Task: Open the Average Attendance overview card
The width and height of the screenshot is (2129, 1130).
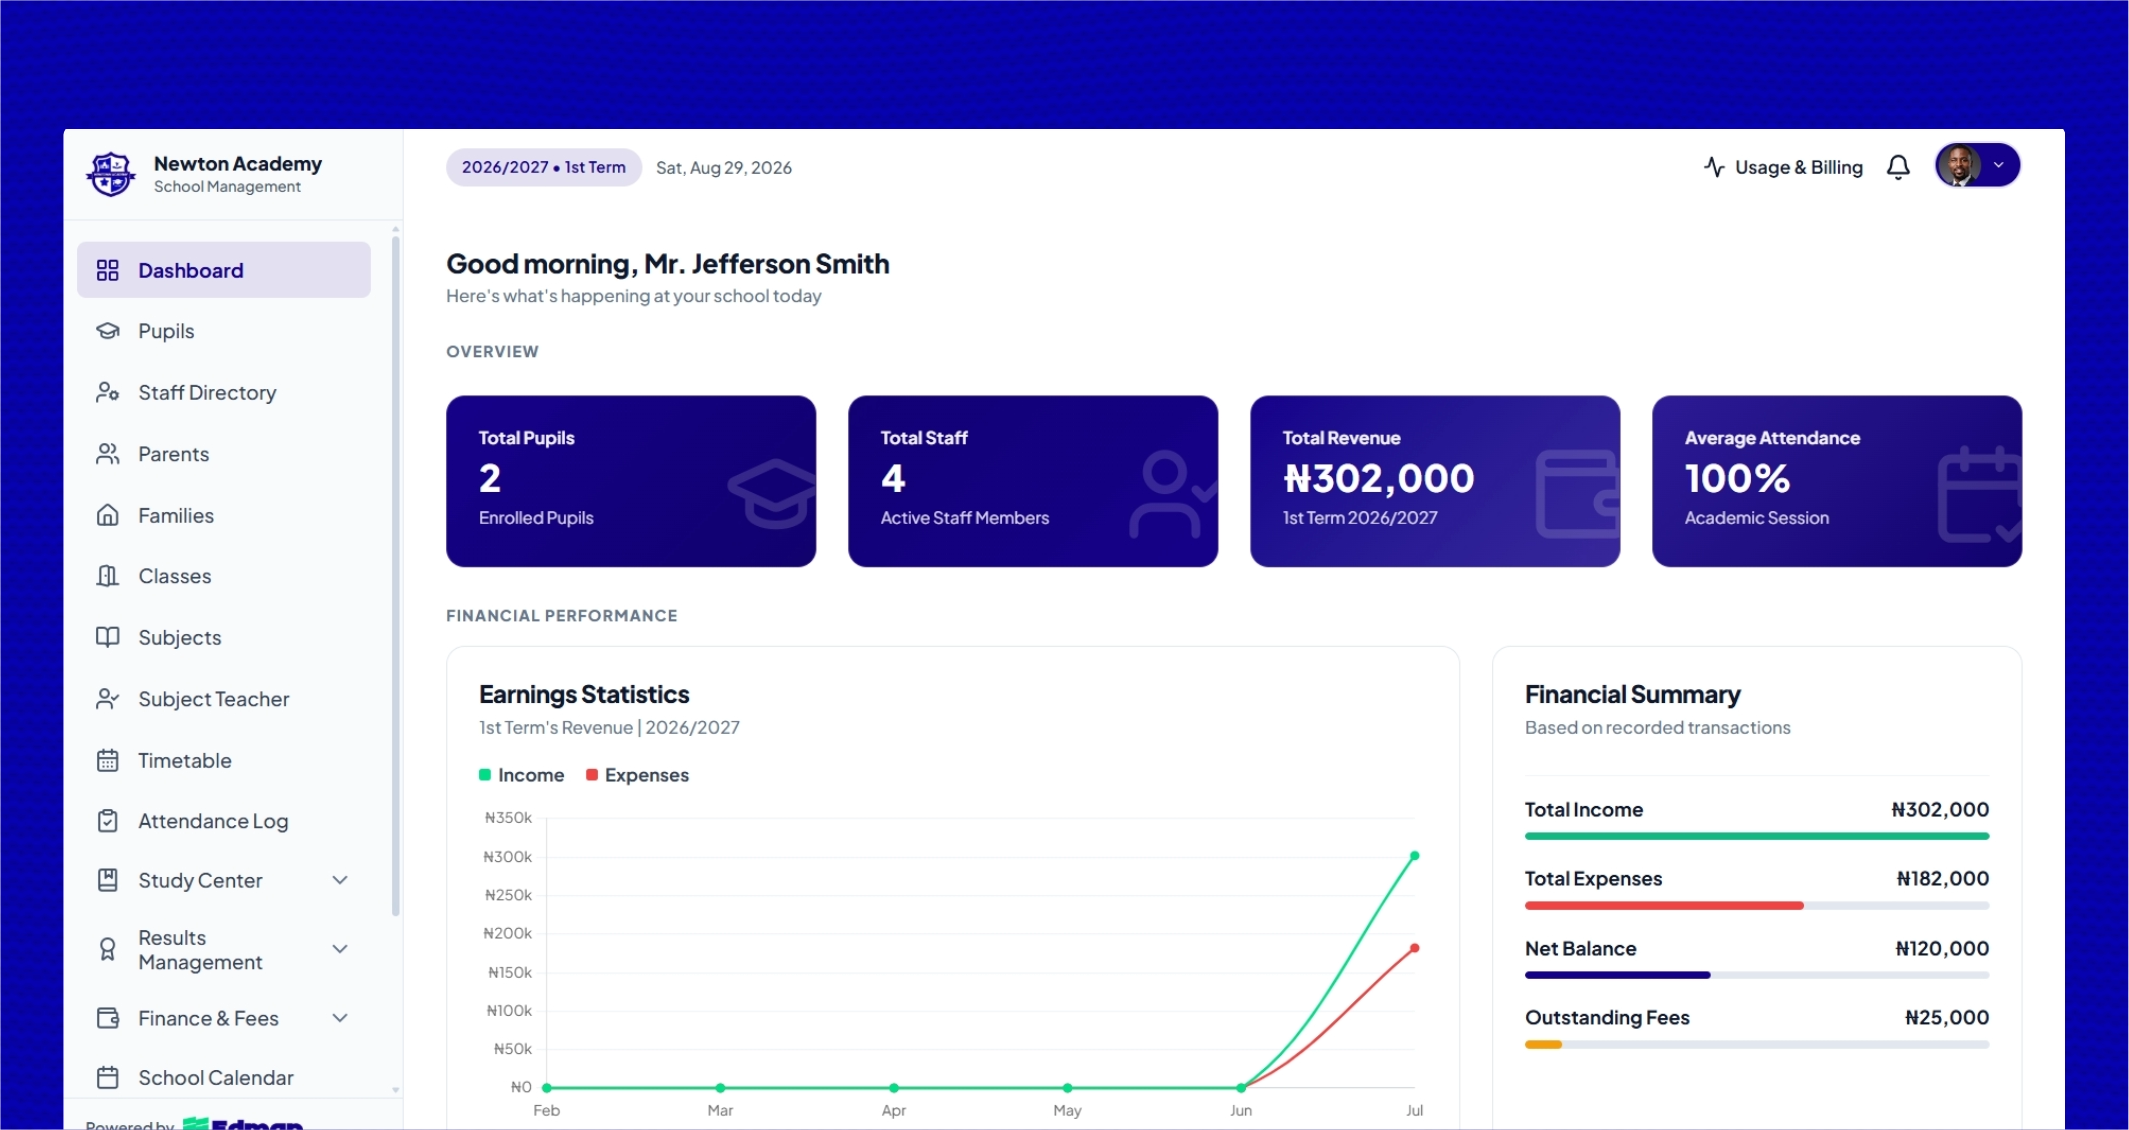Action: (1837, 481)
